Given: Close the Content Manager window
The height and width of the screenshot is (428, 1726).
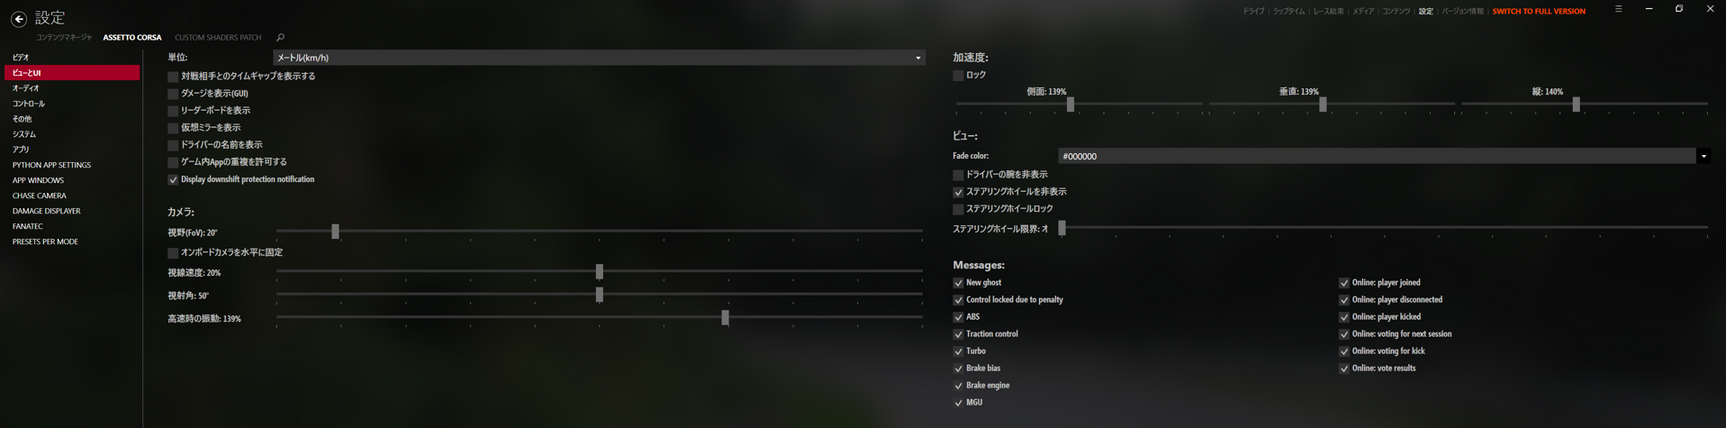Looking at the screenshot, I should [x=1710, y=9].
